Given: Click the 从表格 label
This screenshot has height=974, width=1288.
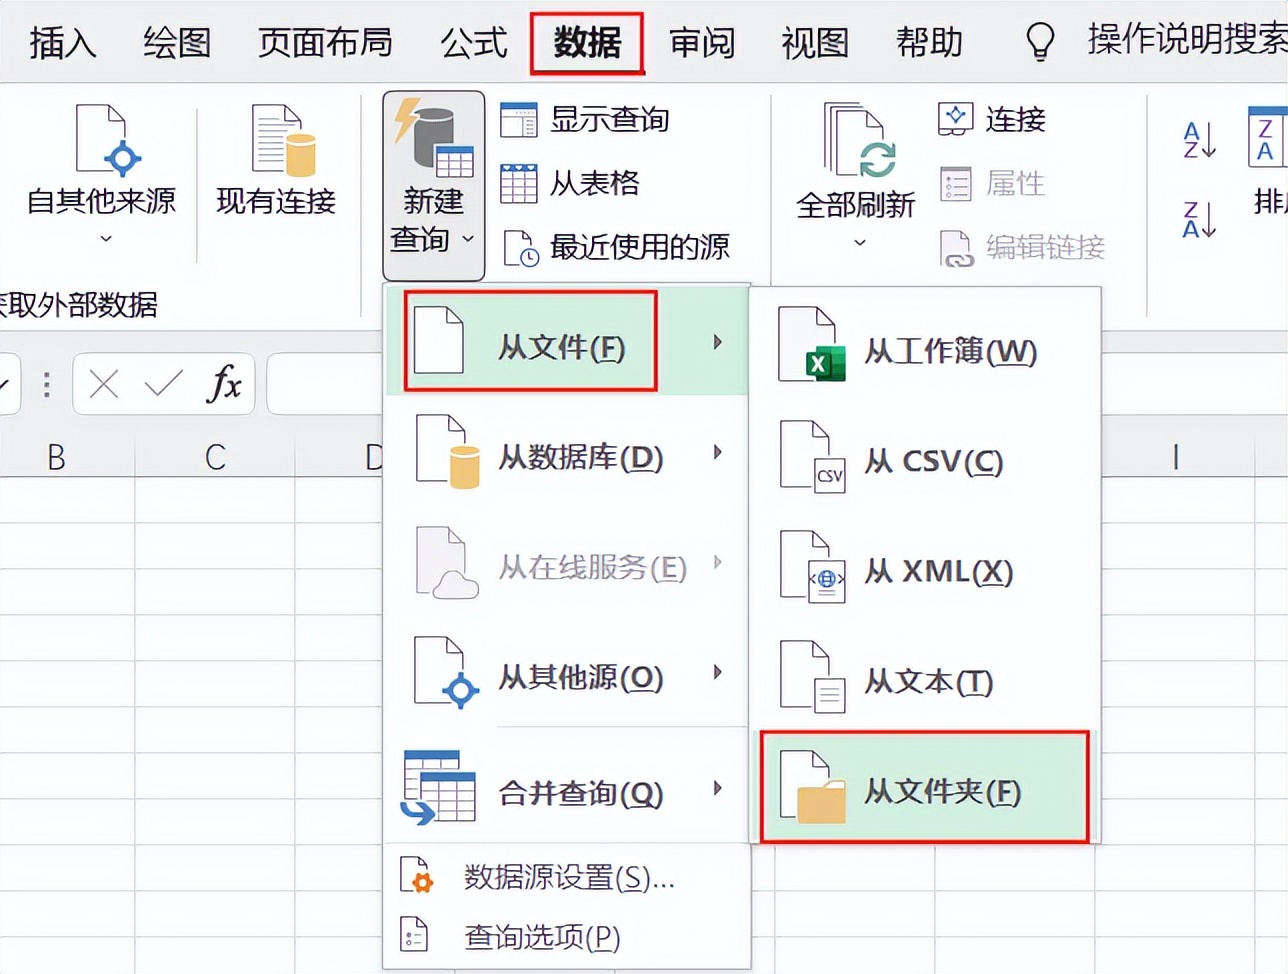Looking at the screenshot, I should pos(594,183).
